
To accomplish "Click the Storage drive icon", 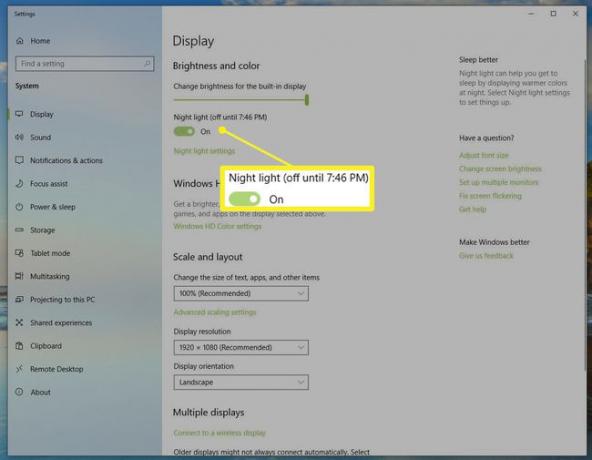I will pos(19,230).
